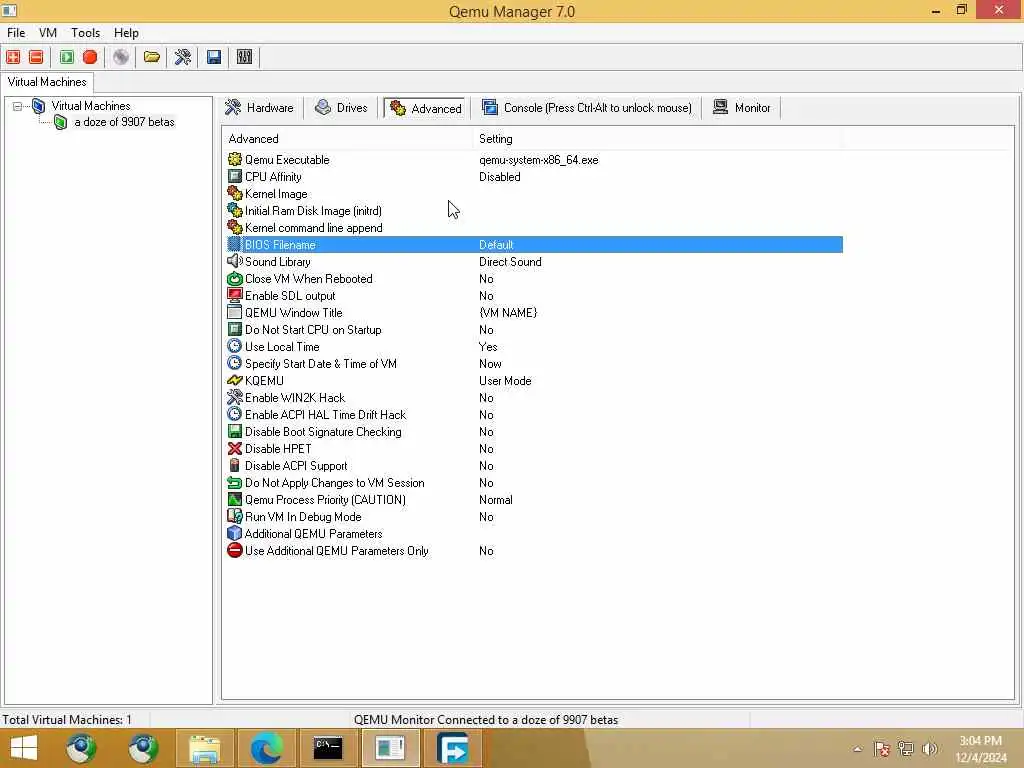Open the Command Prompt taskbar icon

click(328, 748)
